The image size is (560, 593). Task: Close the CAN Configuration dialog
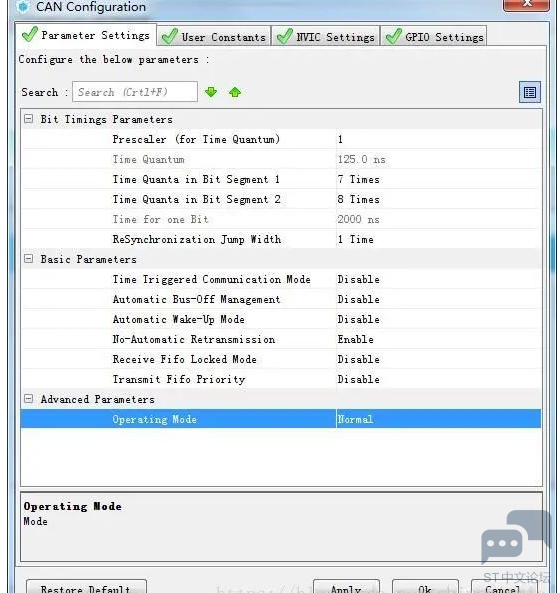526,5
